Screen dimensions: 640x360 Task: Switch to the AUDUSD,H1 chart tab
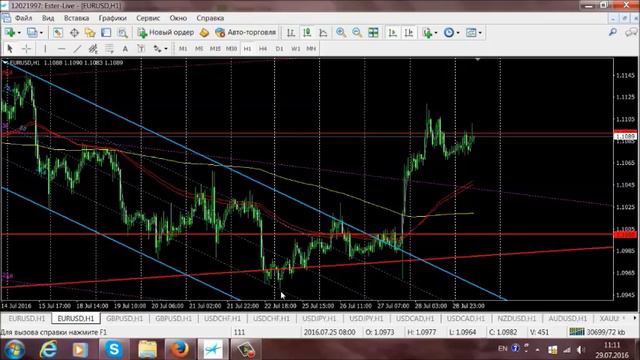568,318
